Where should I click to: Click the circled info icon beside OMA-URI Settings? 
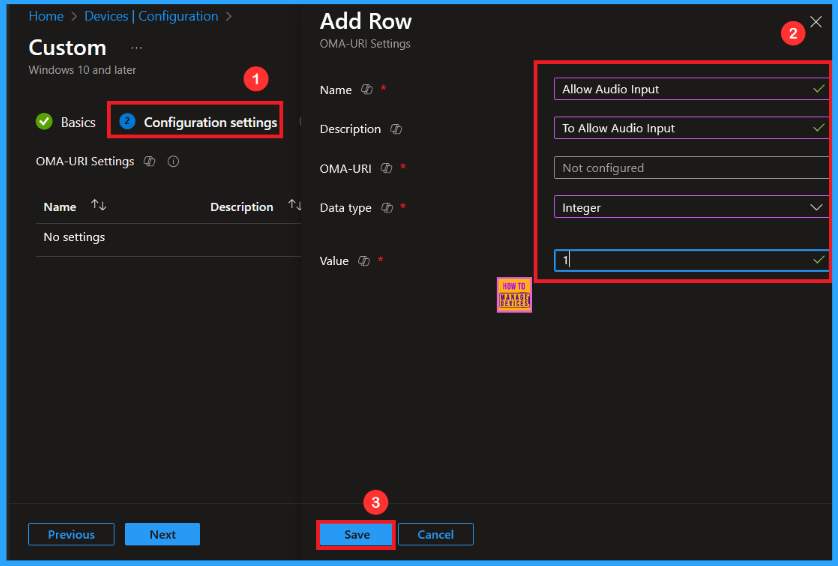pyautogui.click(x=173, y=161)
